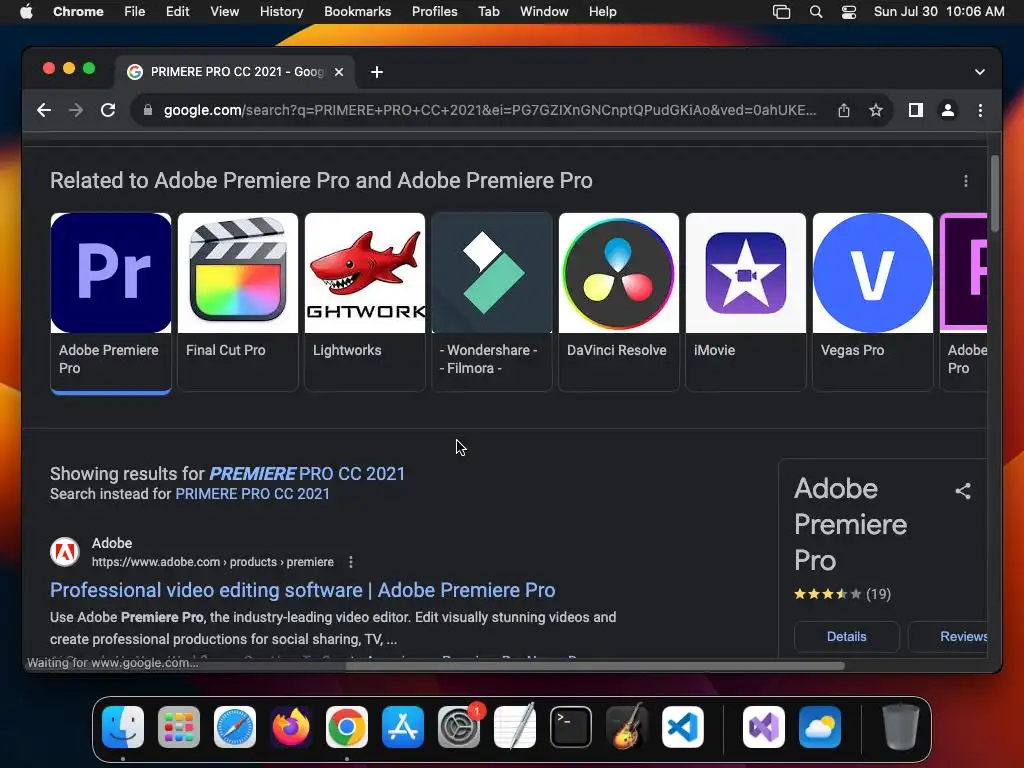Reload the current Google search page
Screen dimensions: 1024x768
(108, 110)
